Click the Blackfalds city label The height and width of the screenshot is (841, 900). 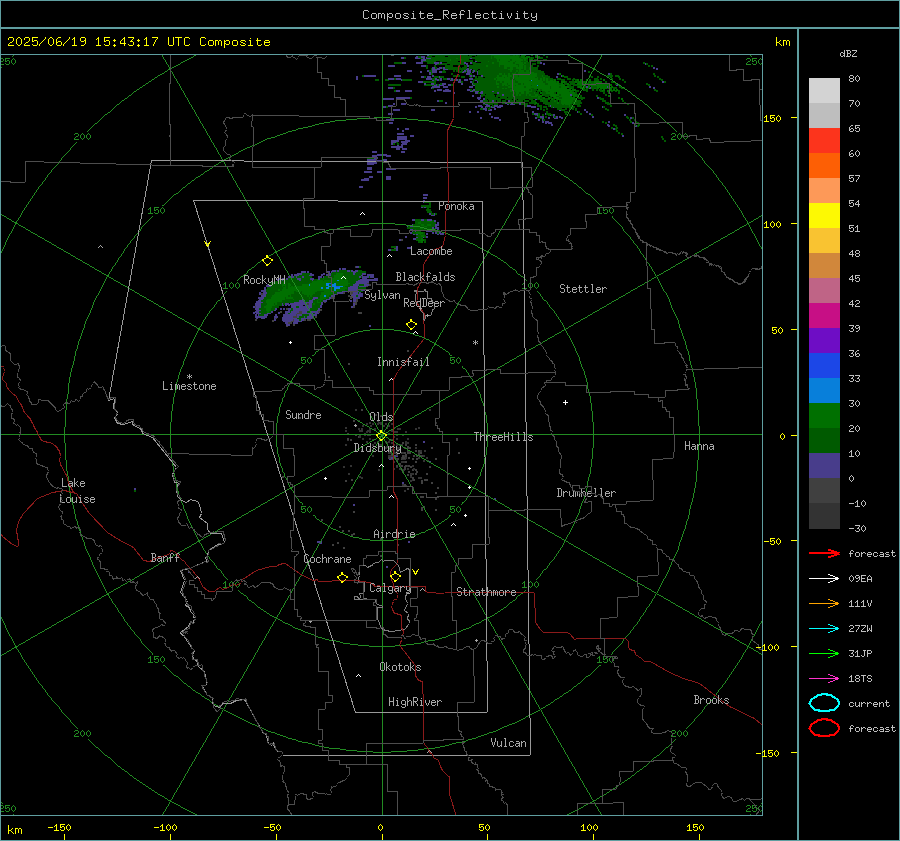coord(425,277)
